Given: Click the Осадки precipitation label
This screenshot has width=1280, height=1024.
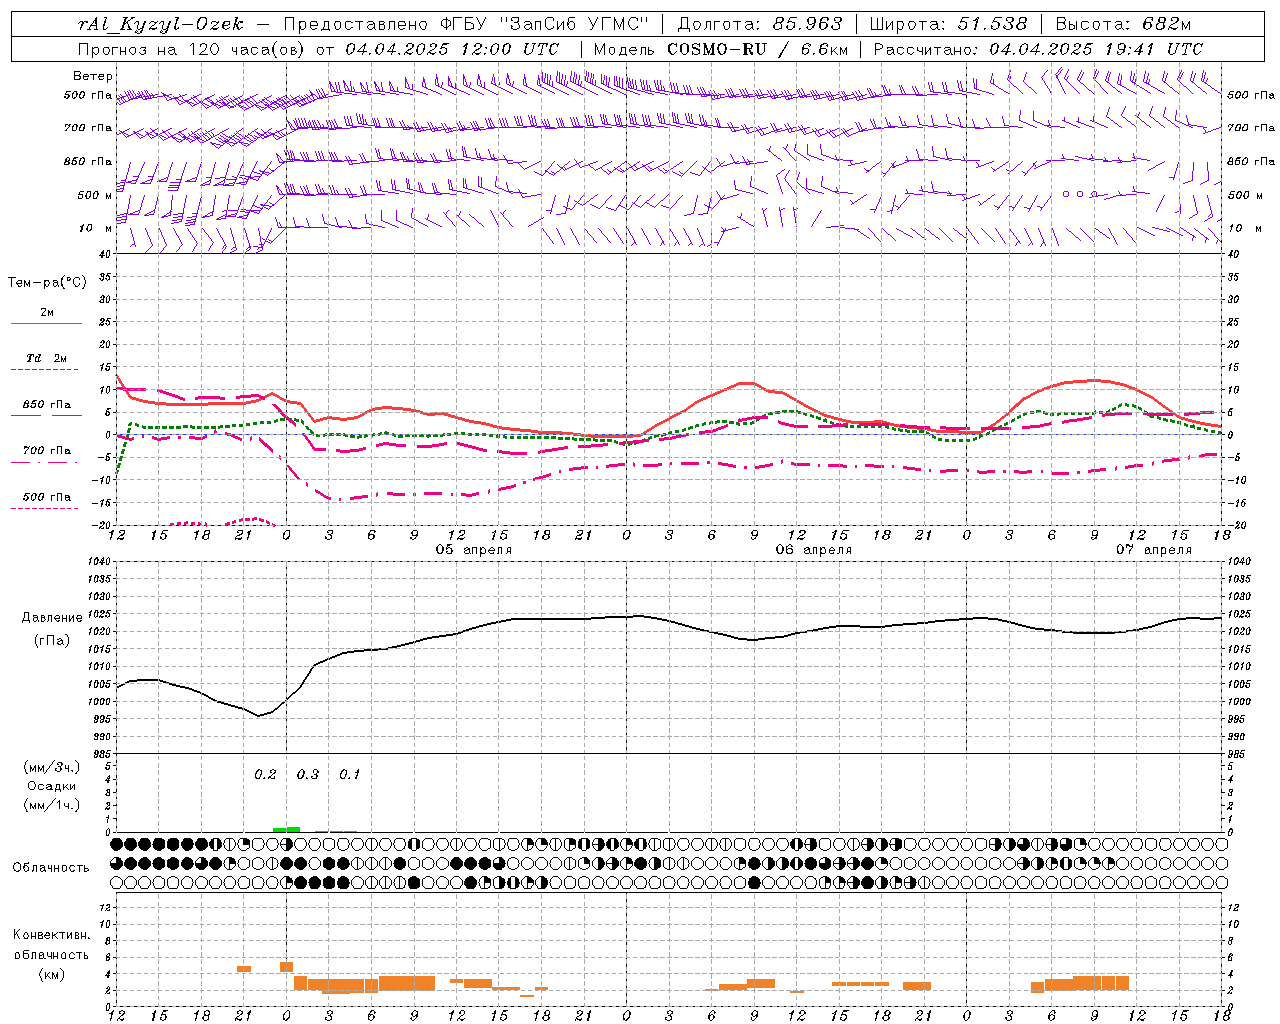Looking at the screenshot, I should tap(52, 786).
